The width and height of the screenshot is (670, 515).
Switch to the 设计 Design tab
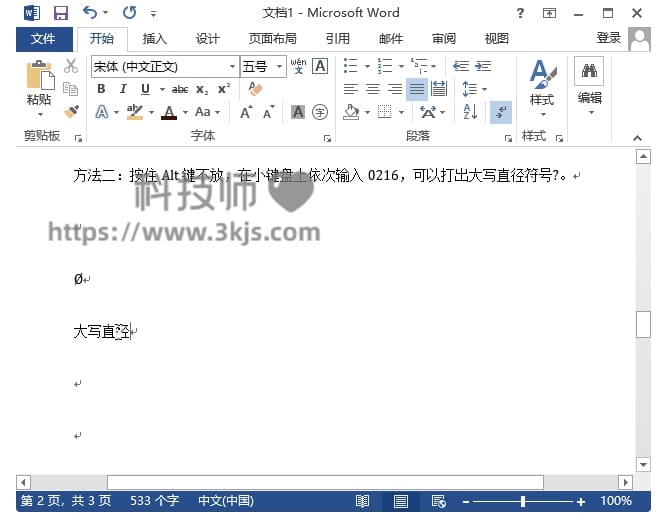point(207,39)
